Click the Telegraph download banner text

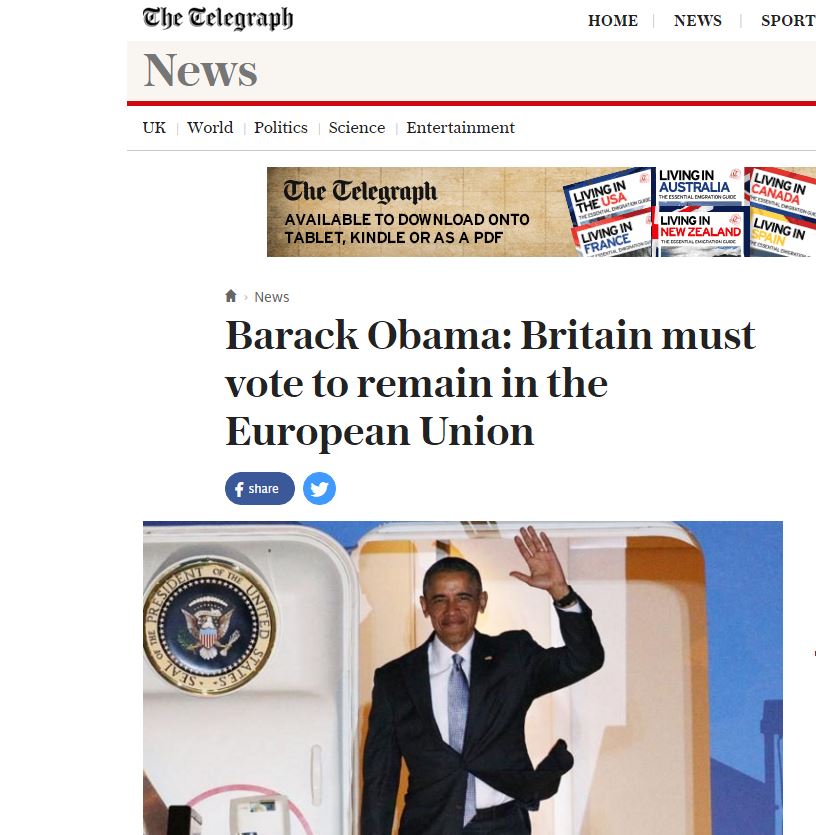pos(407,228)
